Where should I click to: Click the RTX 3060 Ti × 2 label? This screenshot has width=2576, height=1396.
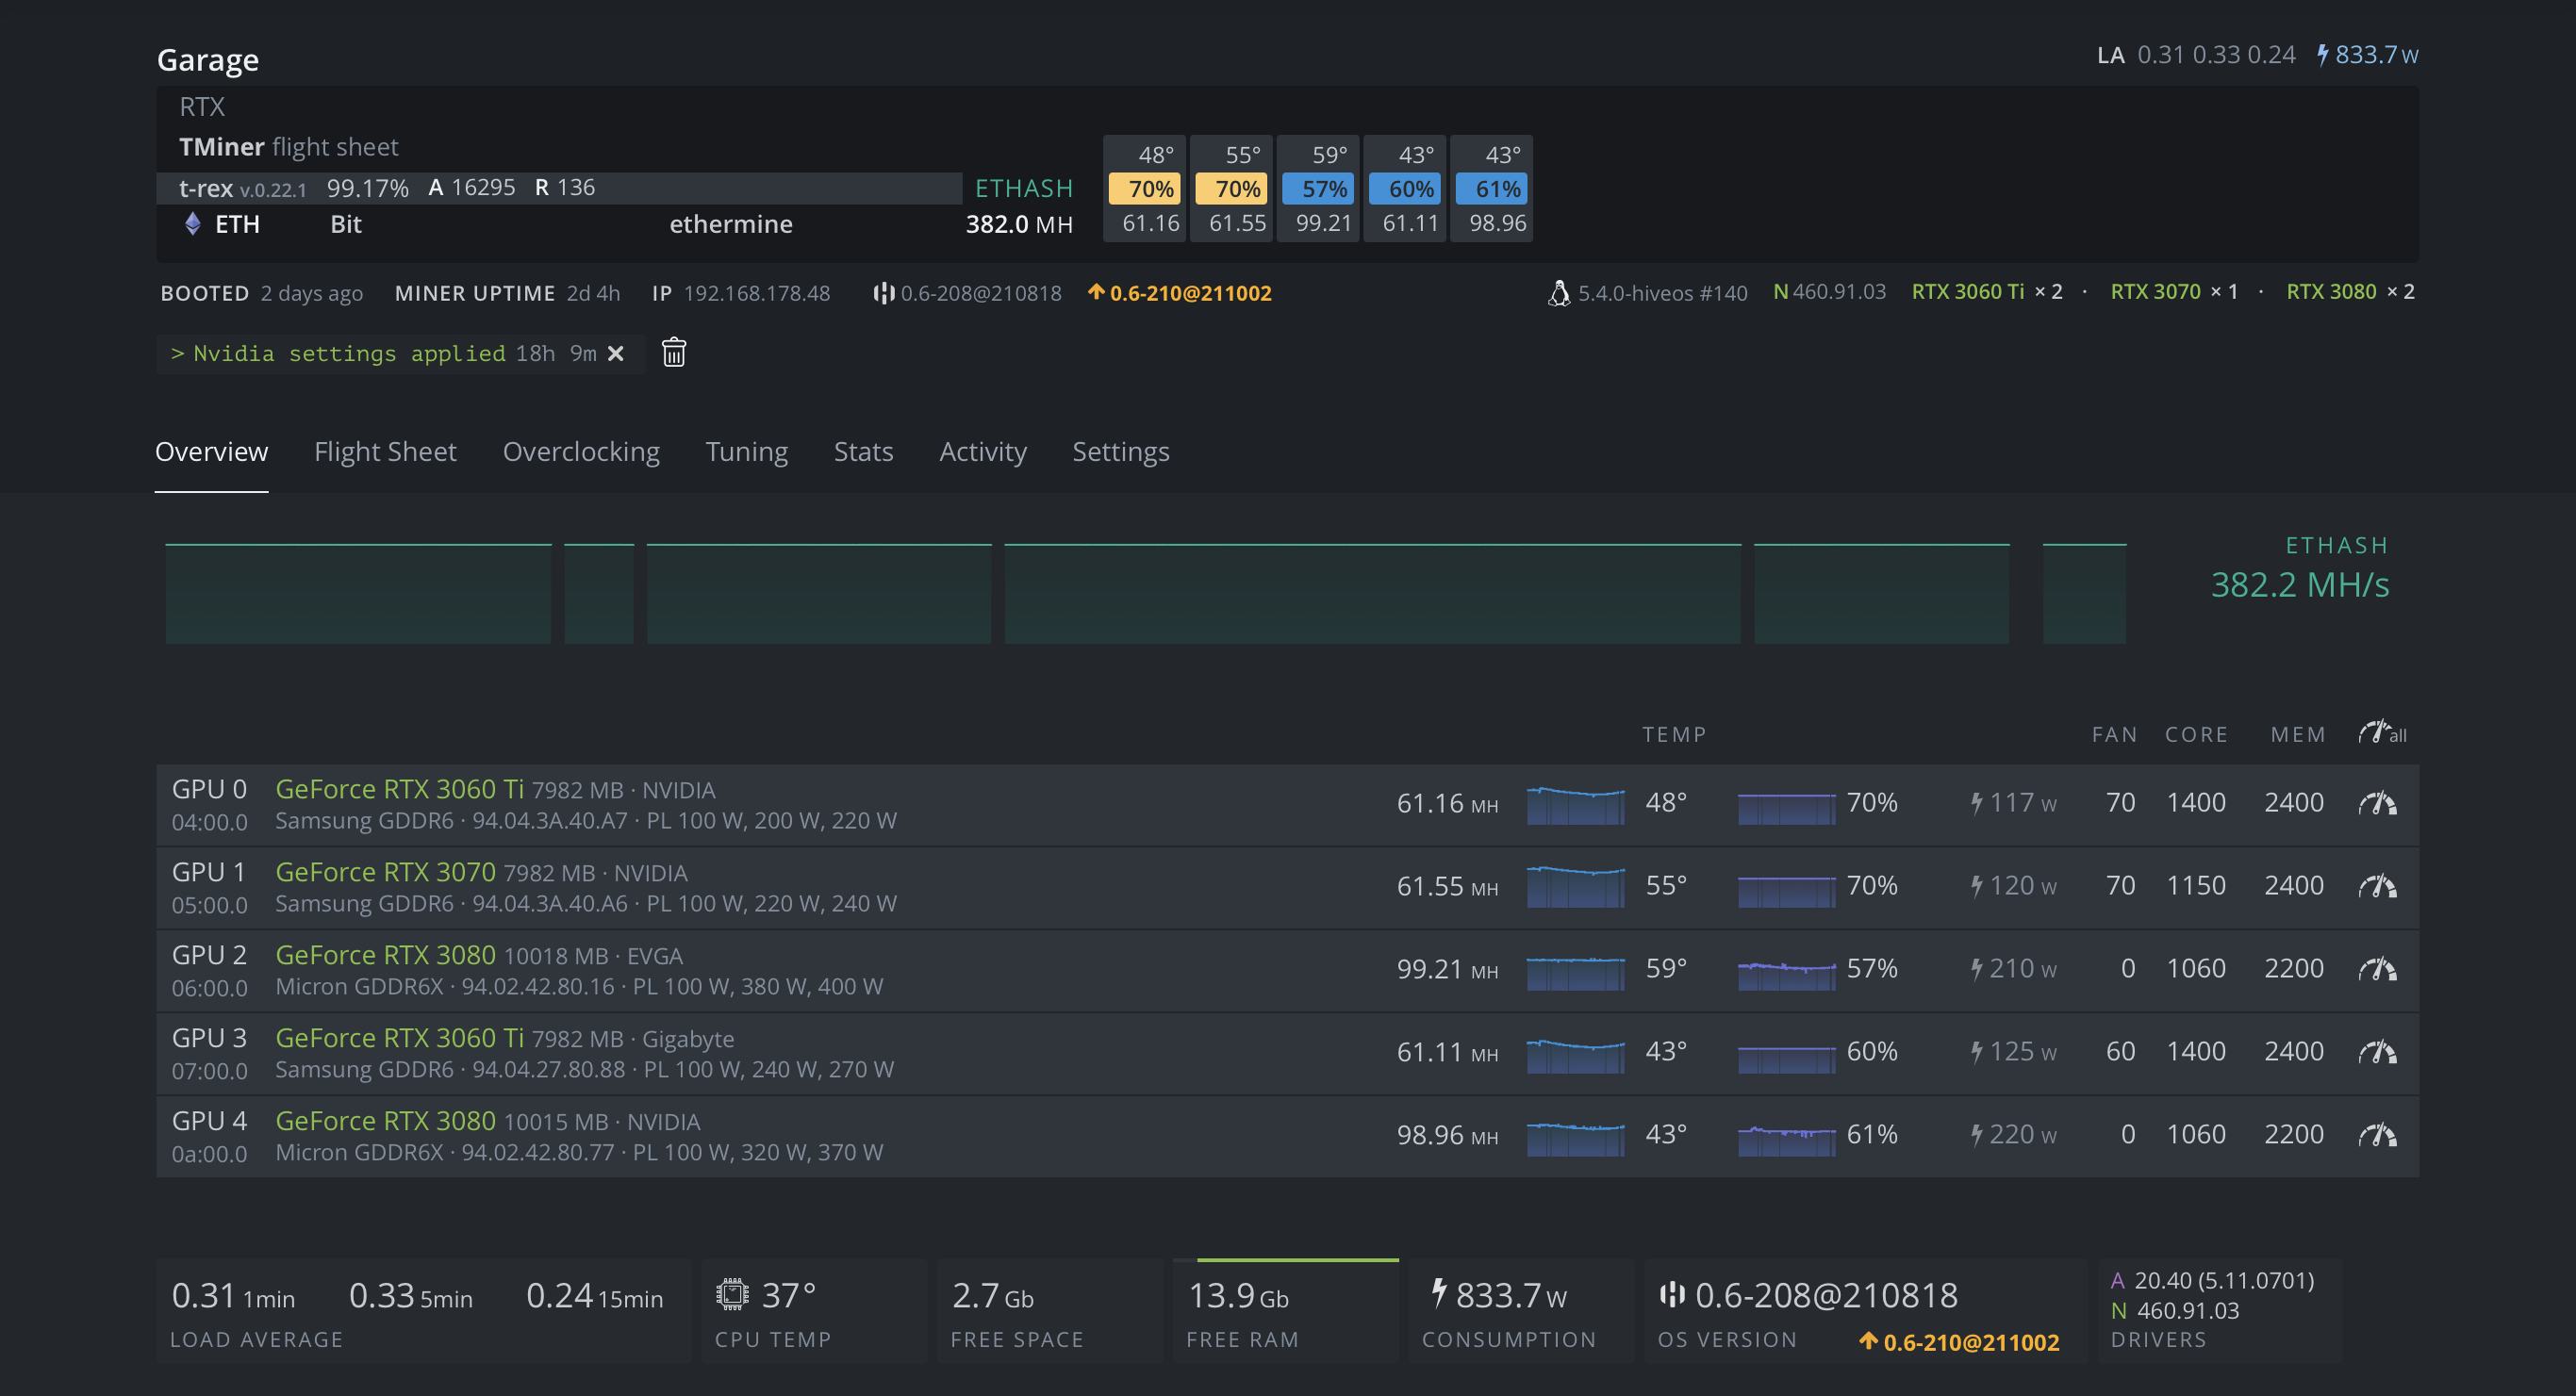click(1987, 292)
